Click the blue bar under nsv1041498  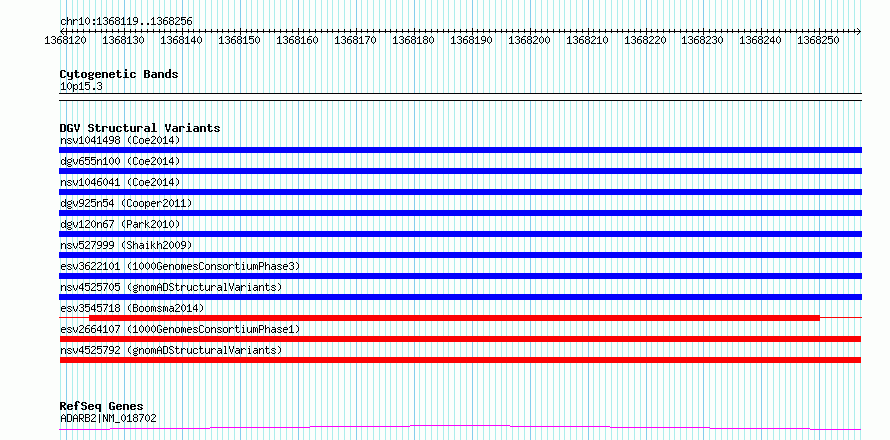coord(460,150)
